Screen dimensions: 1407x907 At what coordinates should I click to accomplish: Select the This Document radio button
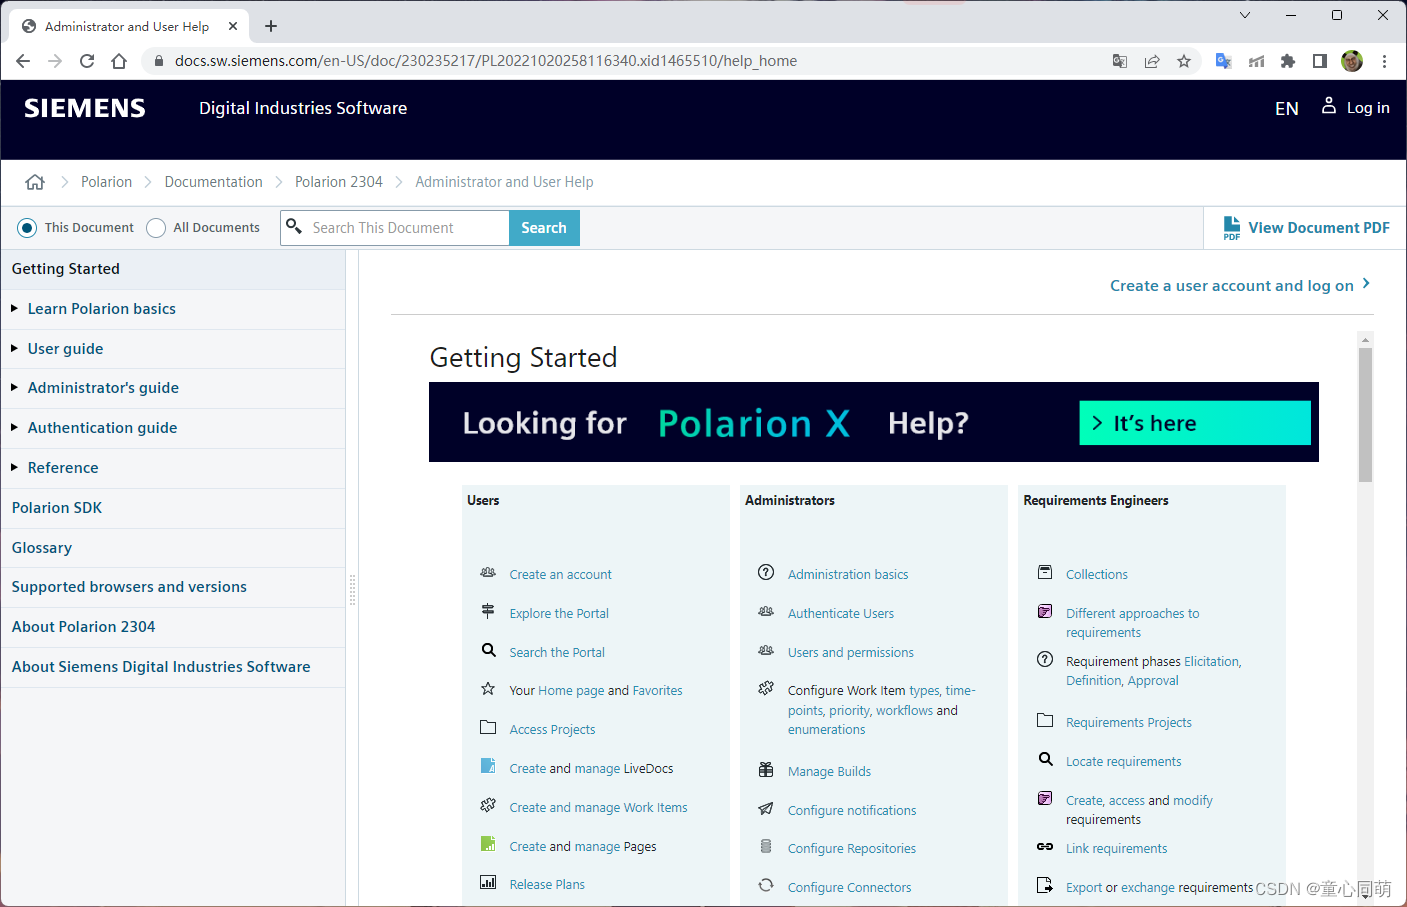[27, 228]
